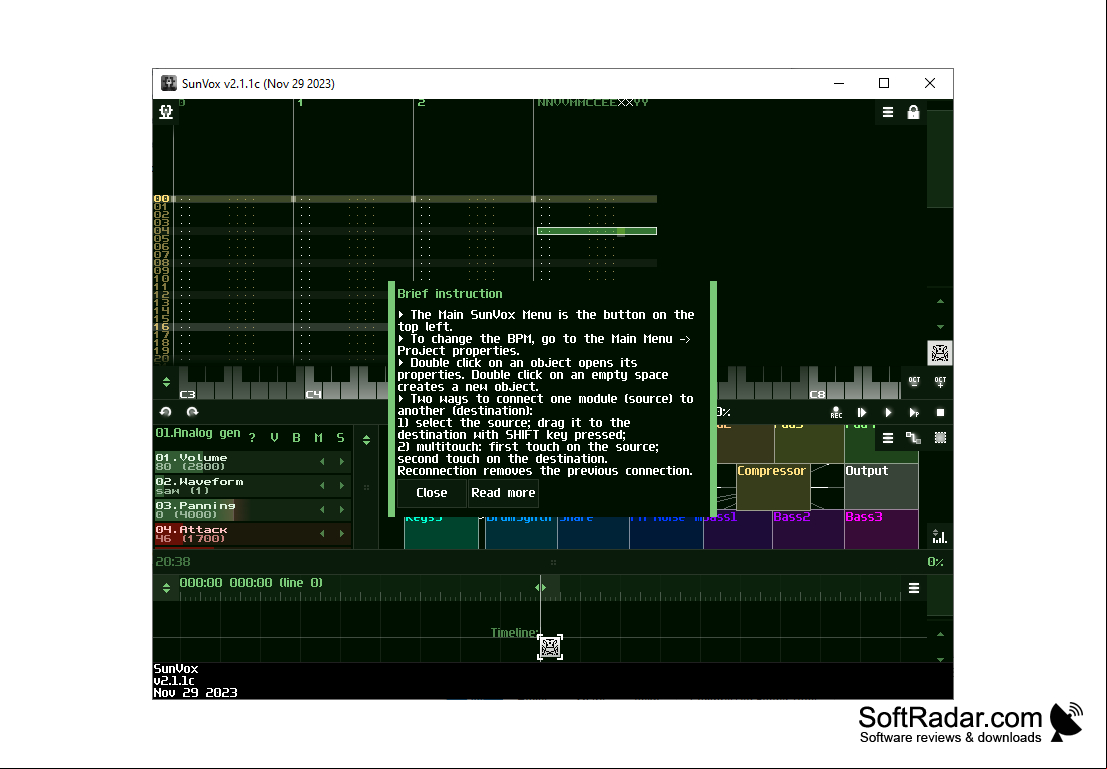The width and height of the screenshot is (1107, 769).
Task: Increase Volume with its right arrow
Action: click(342, 462)
